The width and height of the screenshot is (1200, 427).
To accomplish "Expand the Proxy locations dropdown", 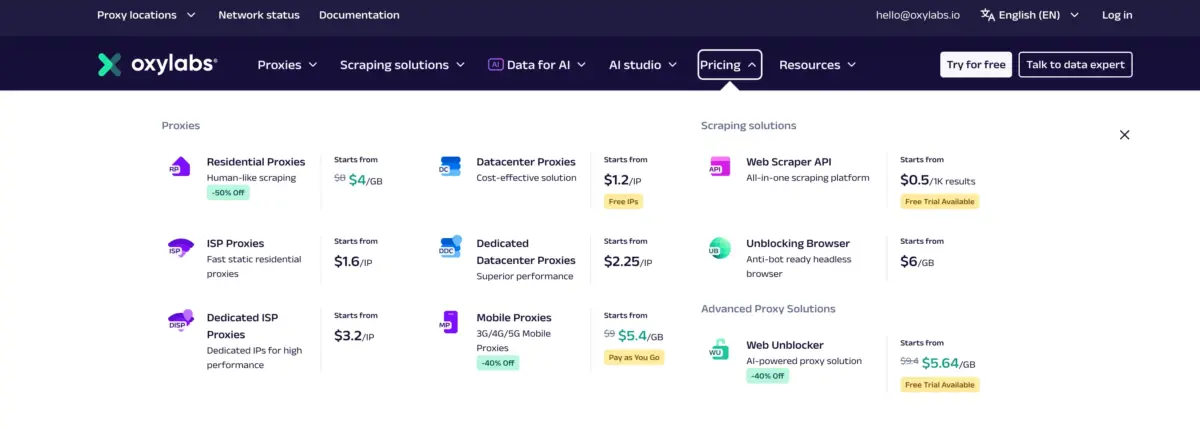I will click(x=146, y=15).
